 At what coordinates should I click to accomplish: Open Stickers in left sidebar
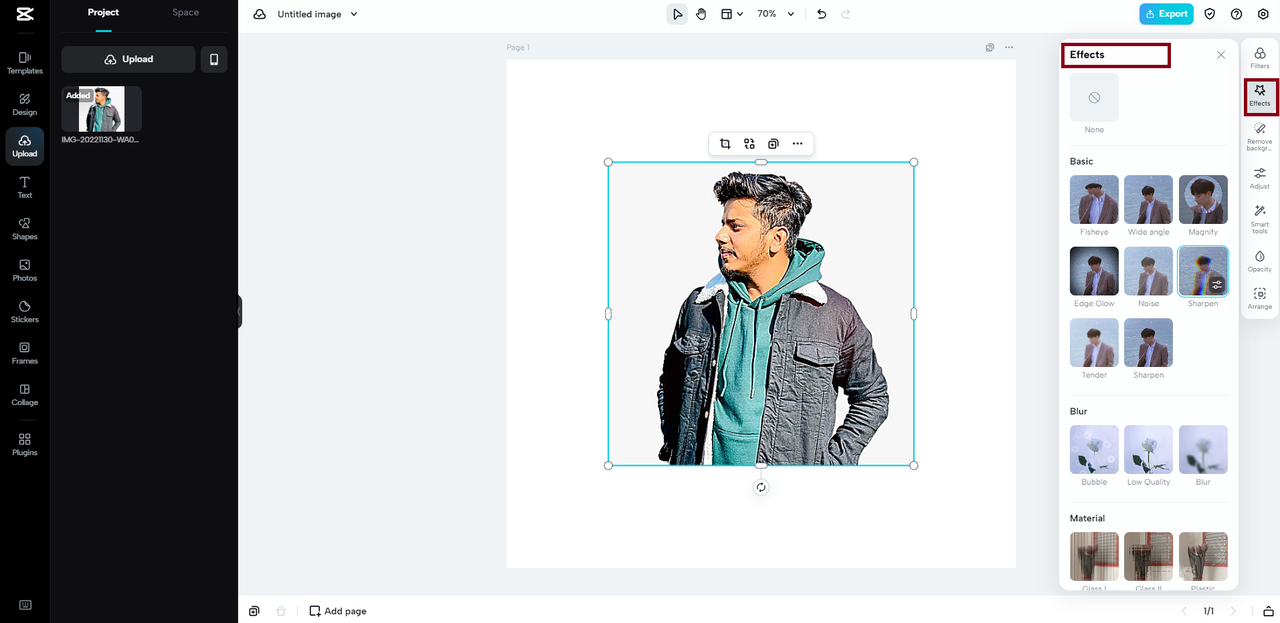pos(25,311)
